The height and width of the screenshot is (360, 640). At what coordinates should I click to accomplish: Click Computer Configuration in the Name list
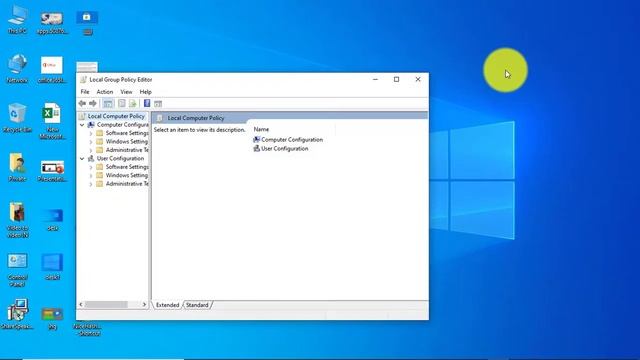click(x=288, y=140)
